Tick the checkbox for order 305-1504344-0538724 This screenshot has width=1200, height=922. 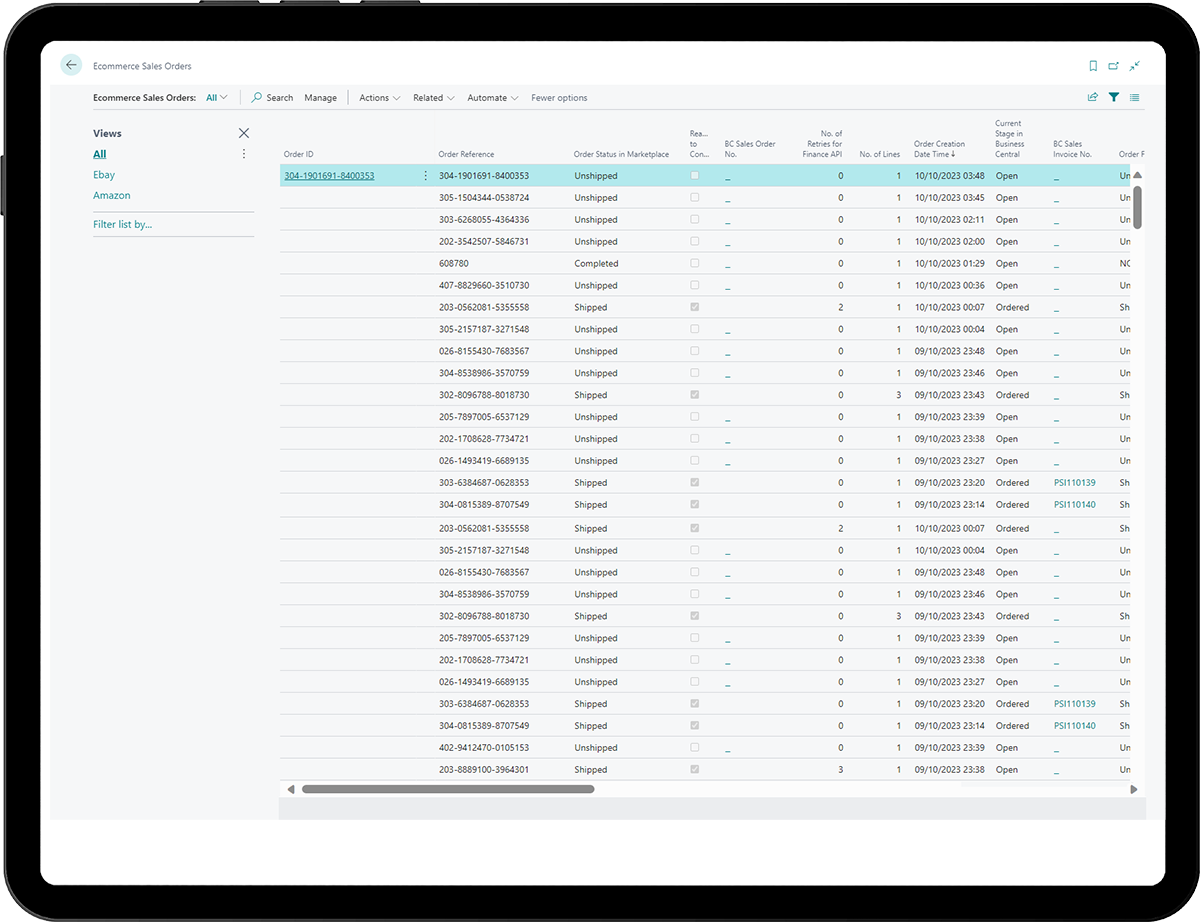tap(695, 197)
